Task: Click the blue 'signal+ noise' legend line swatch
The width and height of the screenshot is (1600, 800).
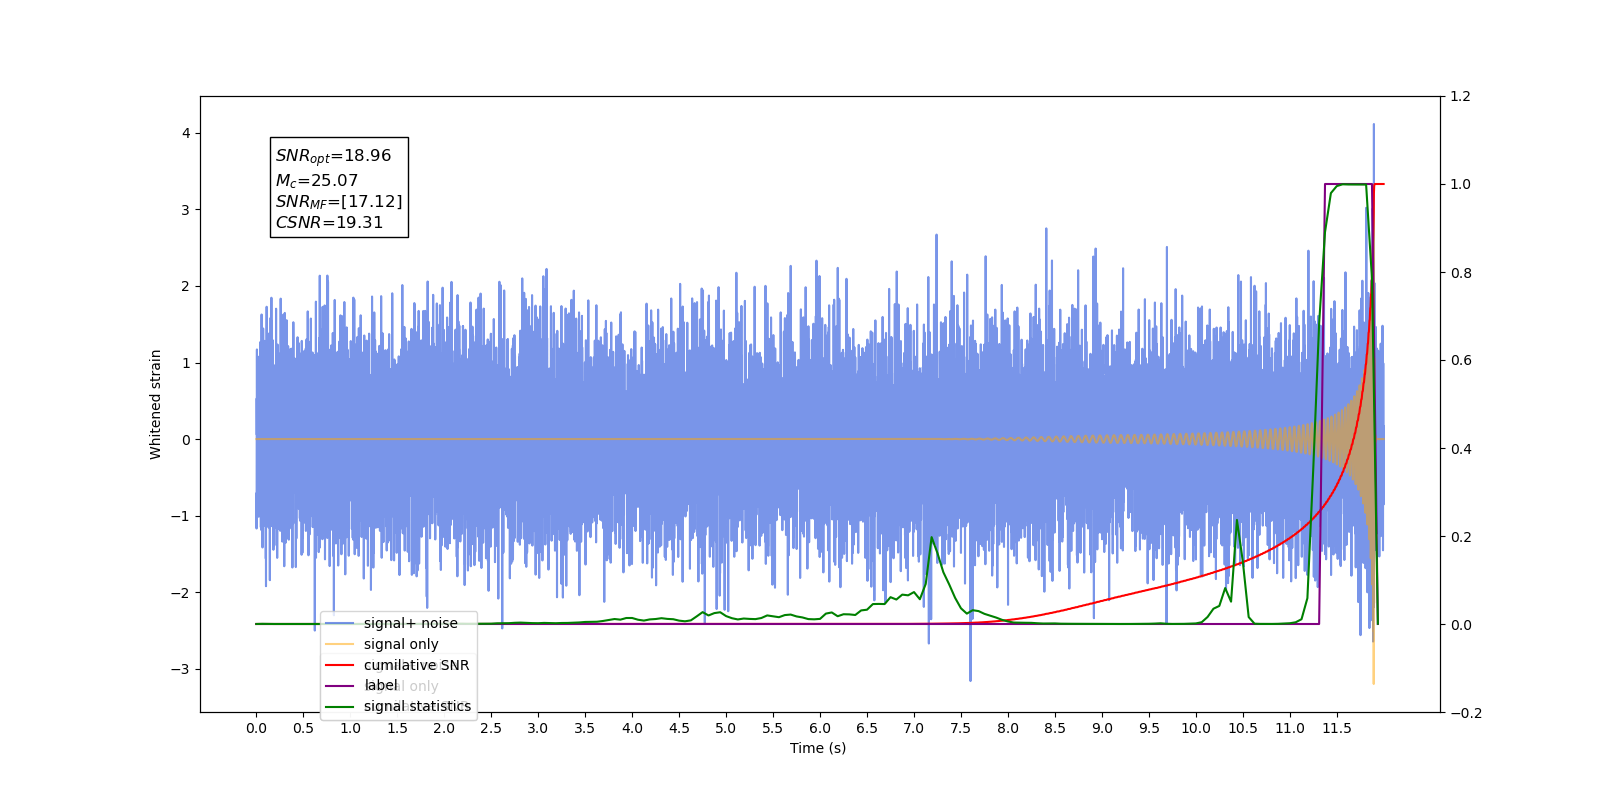Action: 339,623
